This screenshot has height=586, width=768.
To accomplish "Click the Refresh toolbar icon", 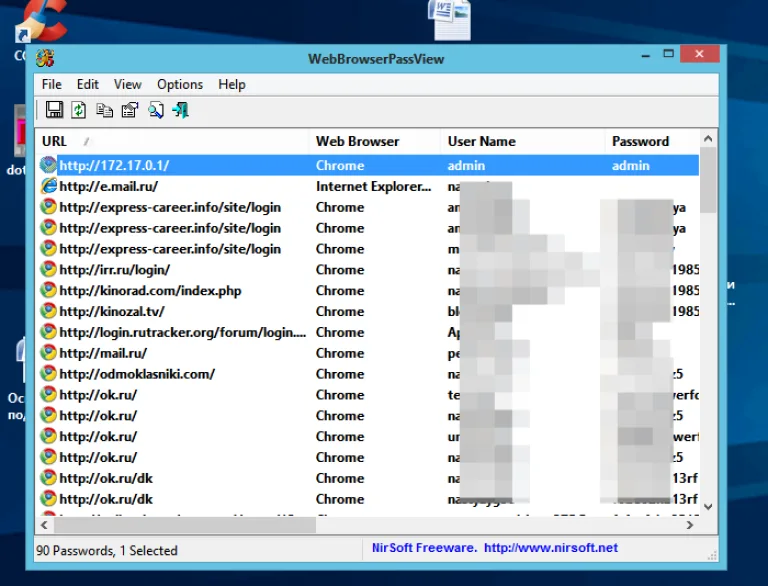I will tap(79, 110).
